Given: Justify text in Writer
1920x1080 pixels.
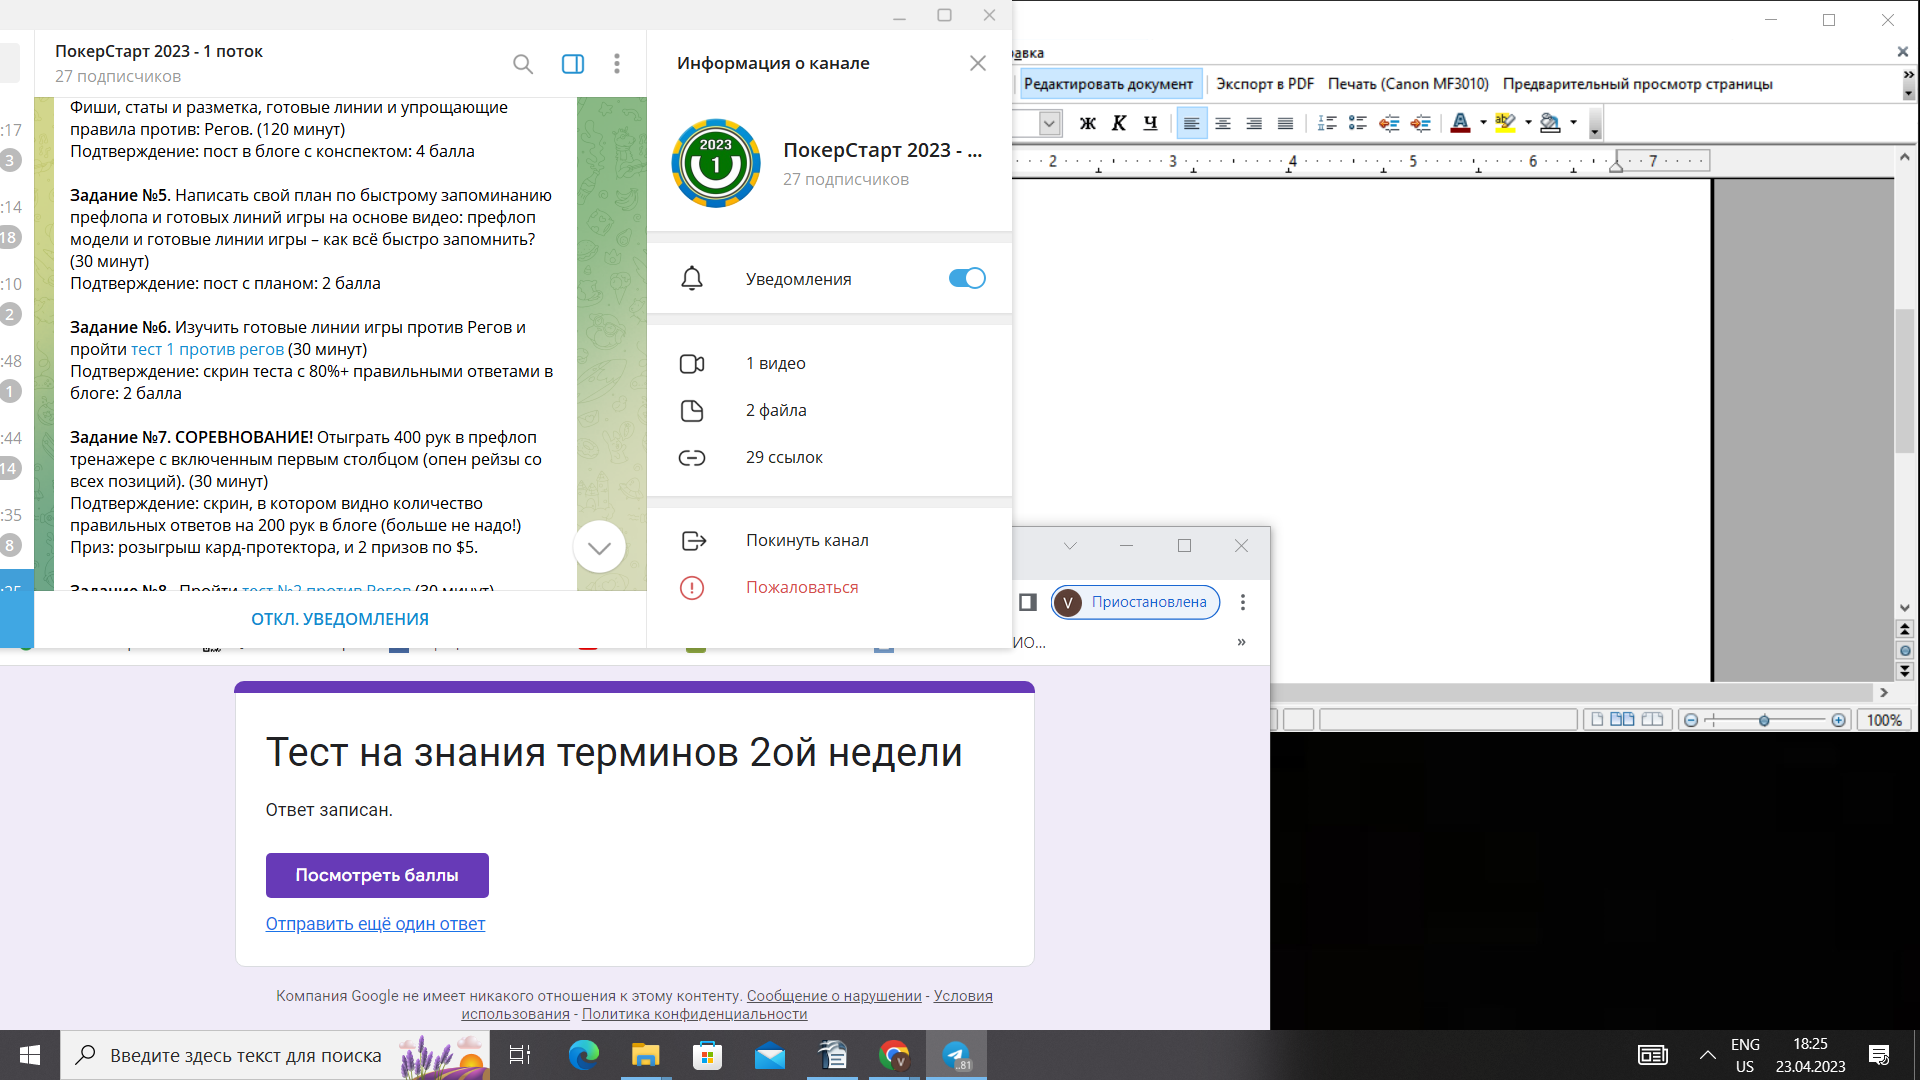Looking at the screenshot, I should (1285, 123).
